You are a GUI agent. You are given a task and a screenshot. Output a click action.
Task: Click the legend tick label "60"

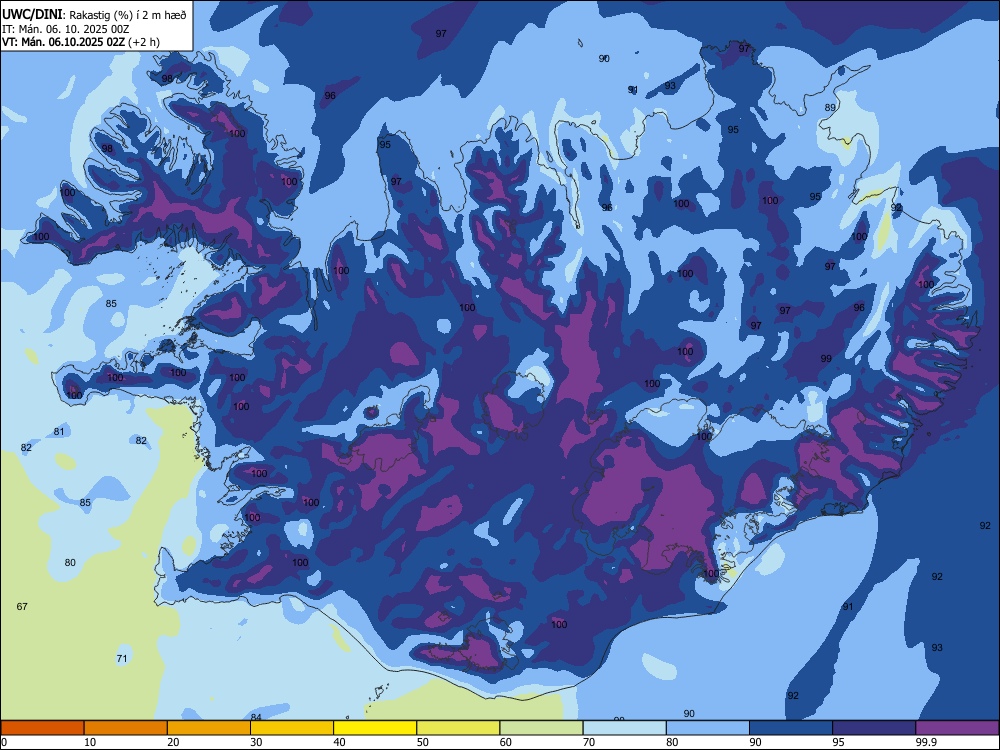[x=506, y=742]
